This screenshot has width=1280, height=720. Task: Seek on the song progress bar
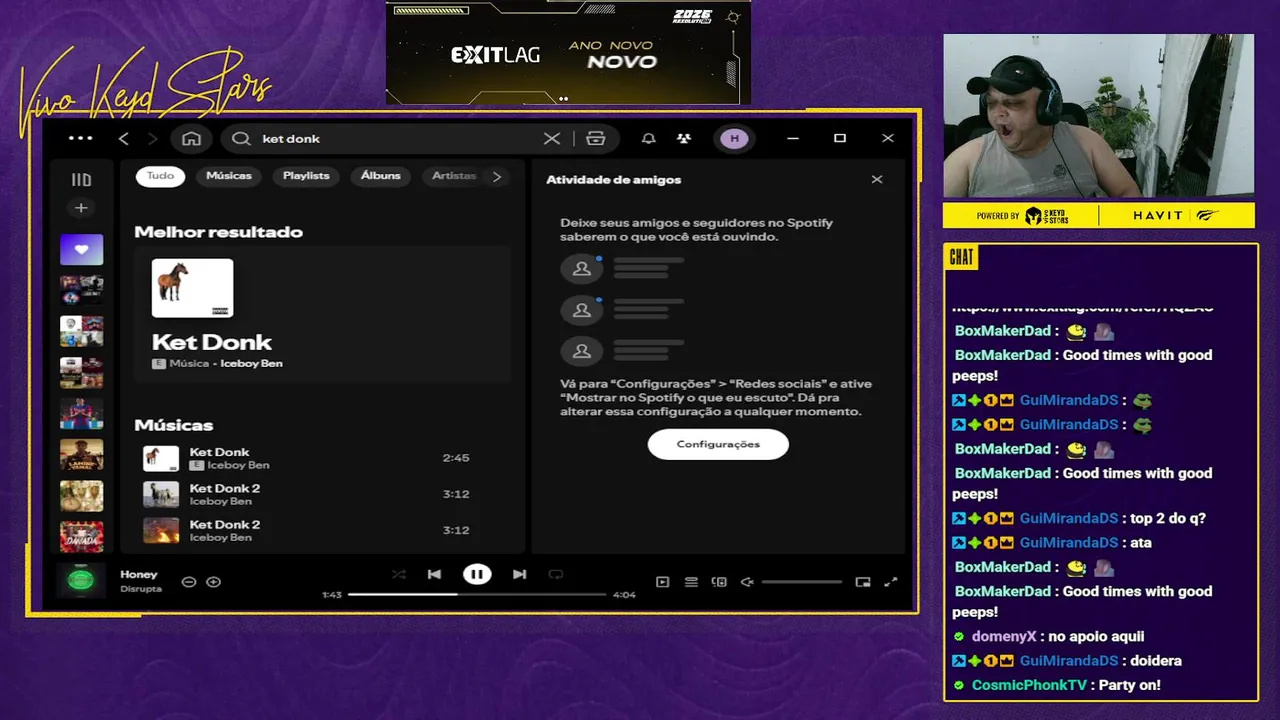click(477, 595)
